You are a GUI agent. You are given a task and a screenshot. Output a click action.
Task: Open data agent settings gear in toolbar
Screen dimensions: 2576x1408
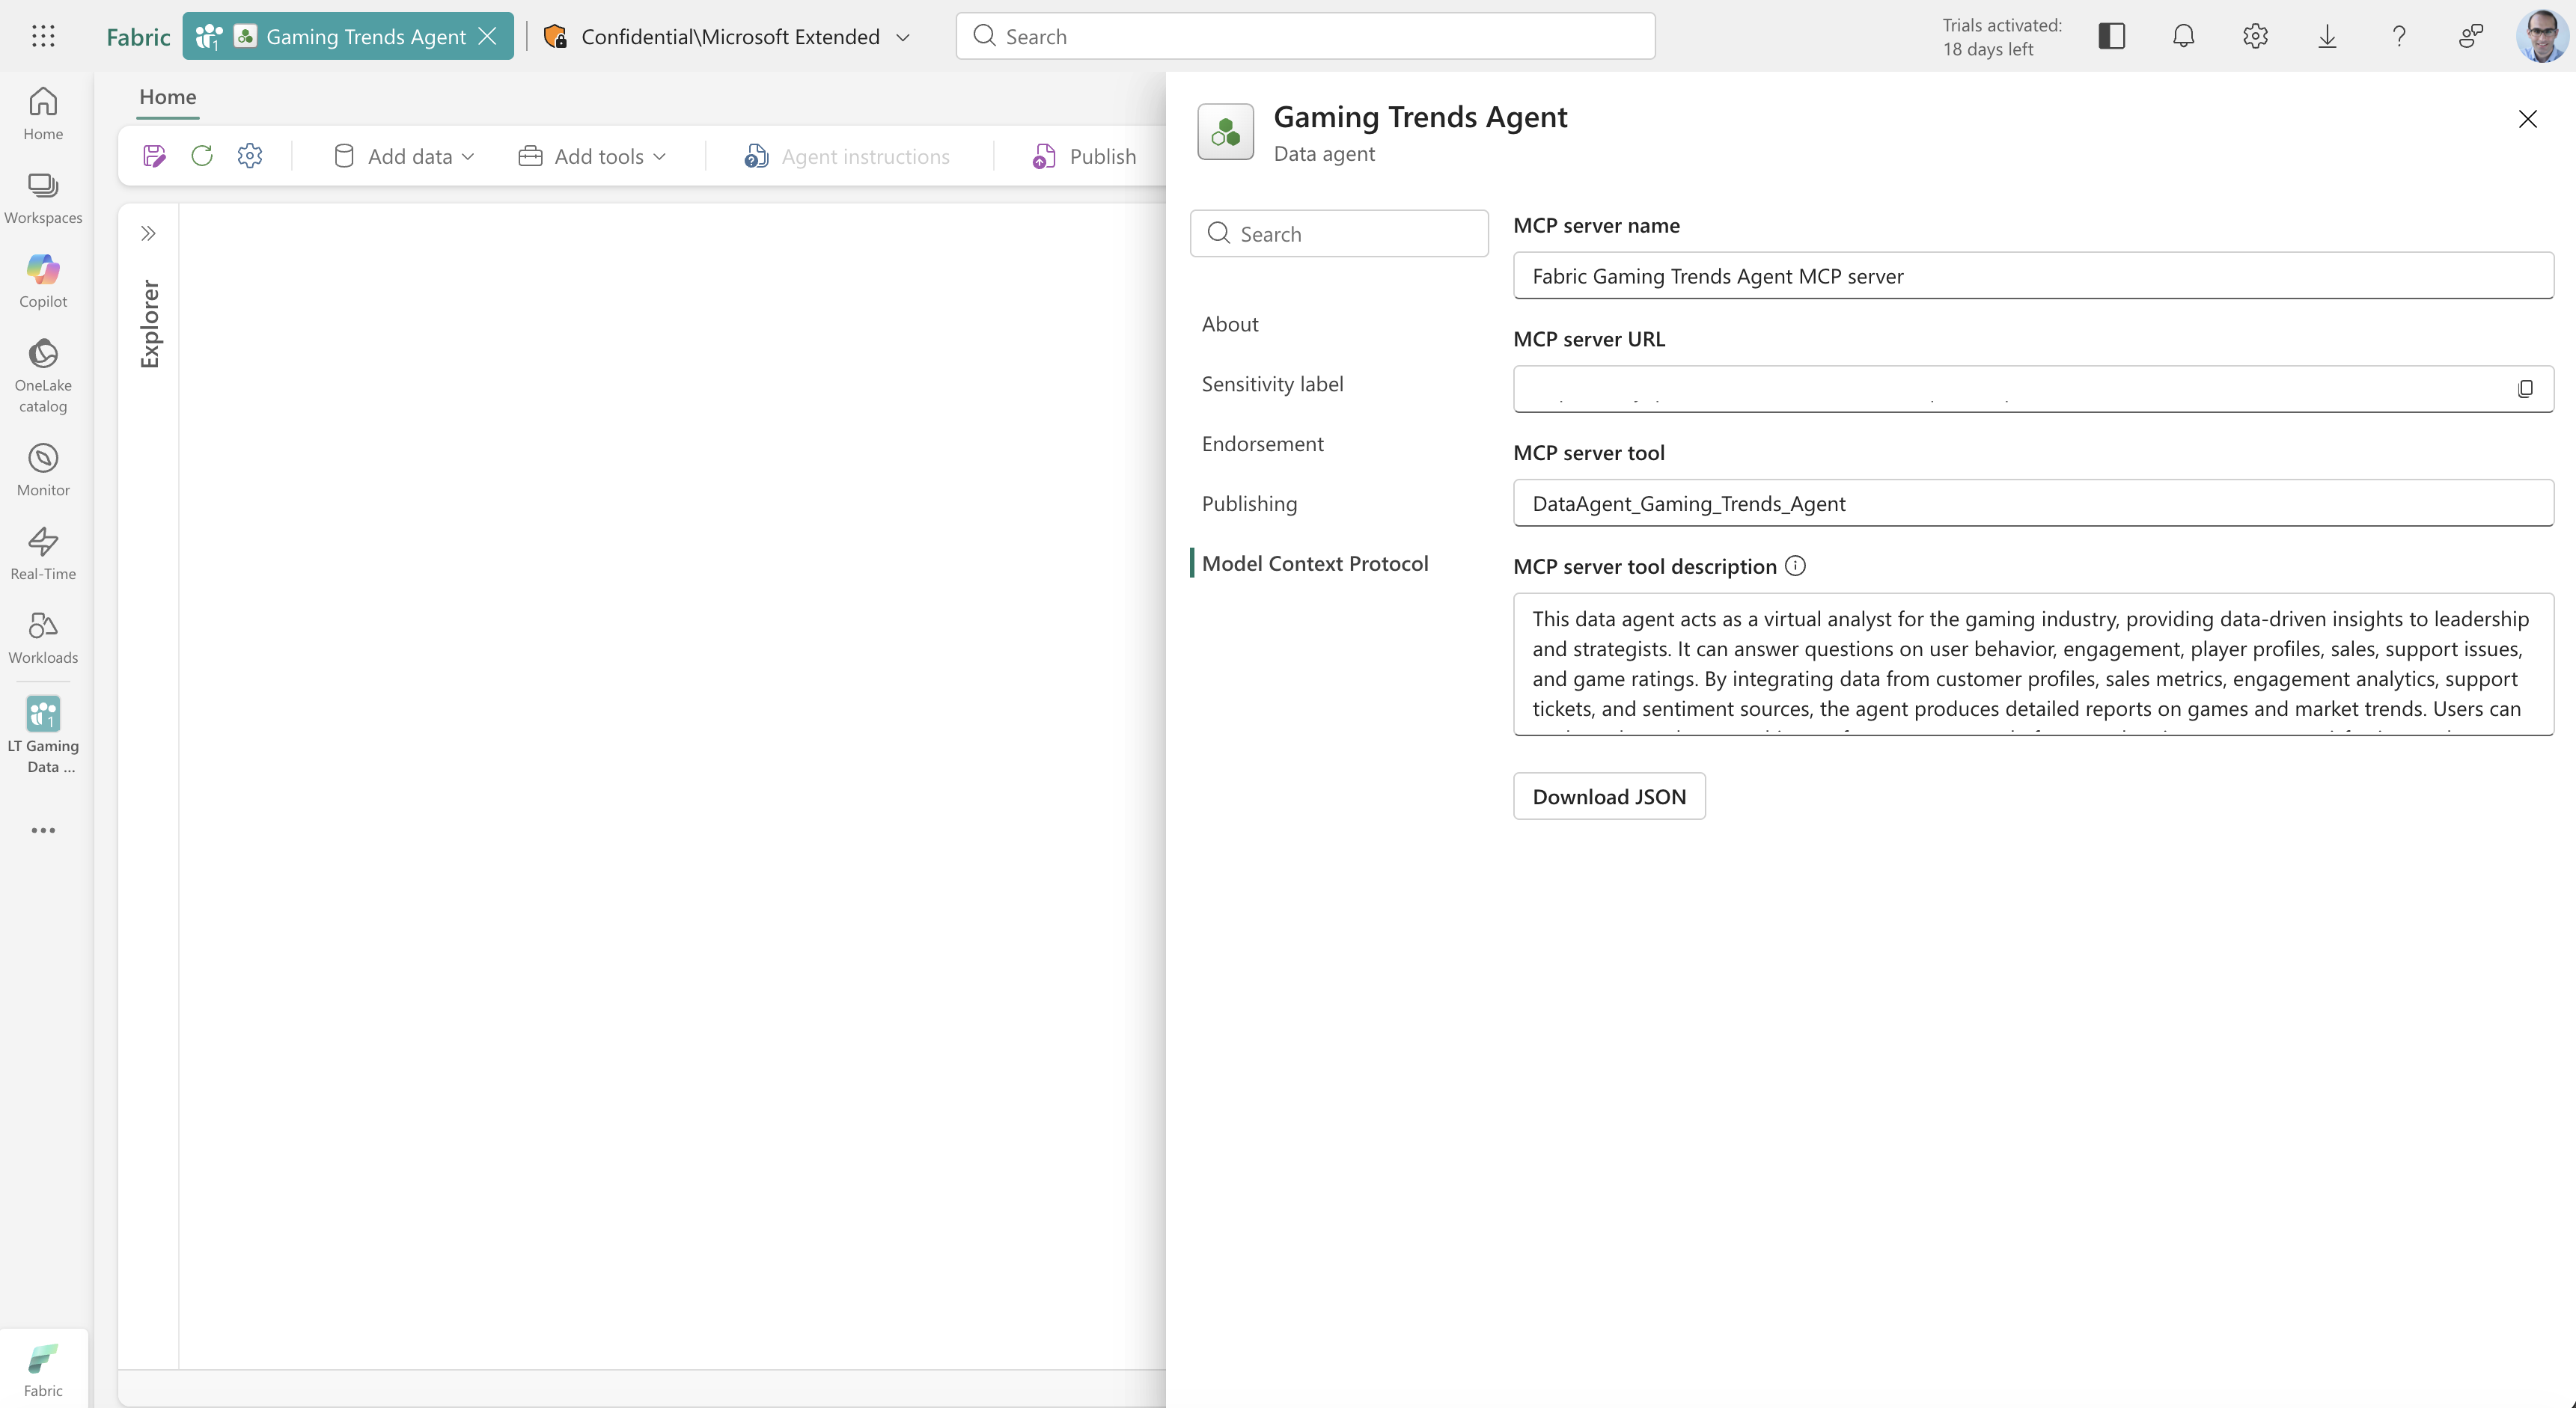tap(250, 156)
